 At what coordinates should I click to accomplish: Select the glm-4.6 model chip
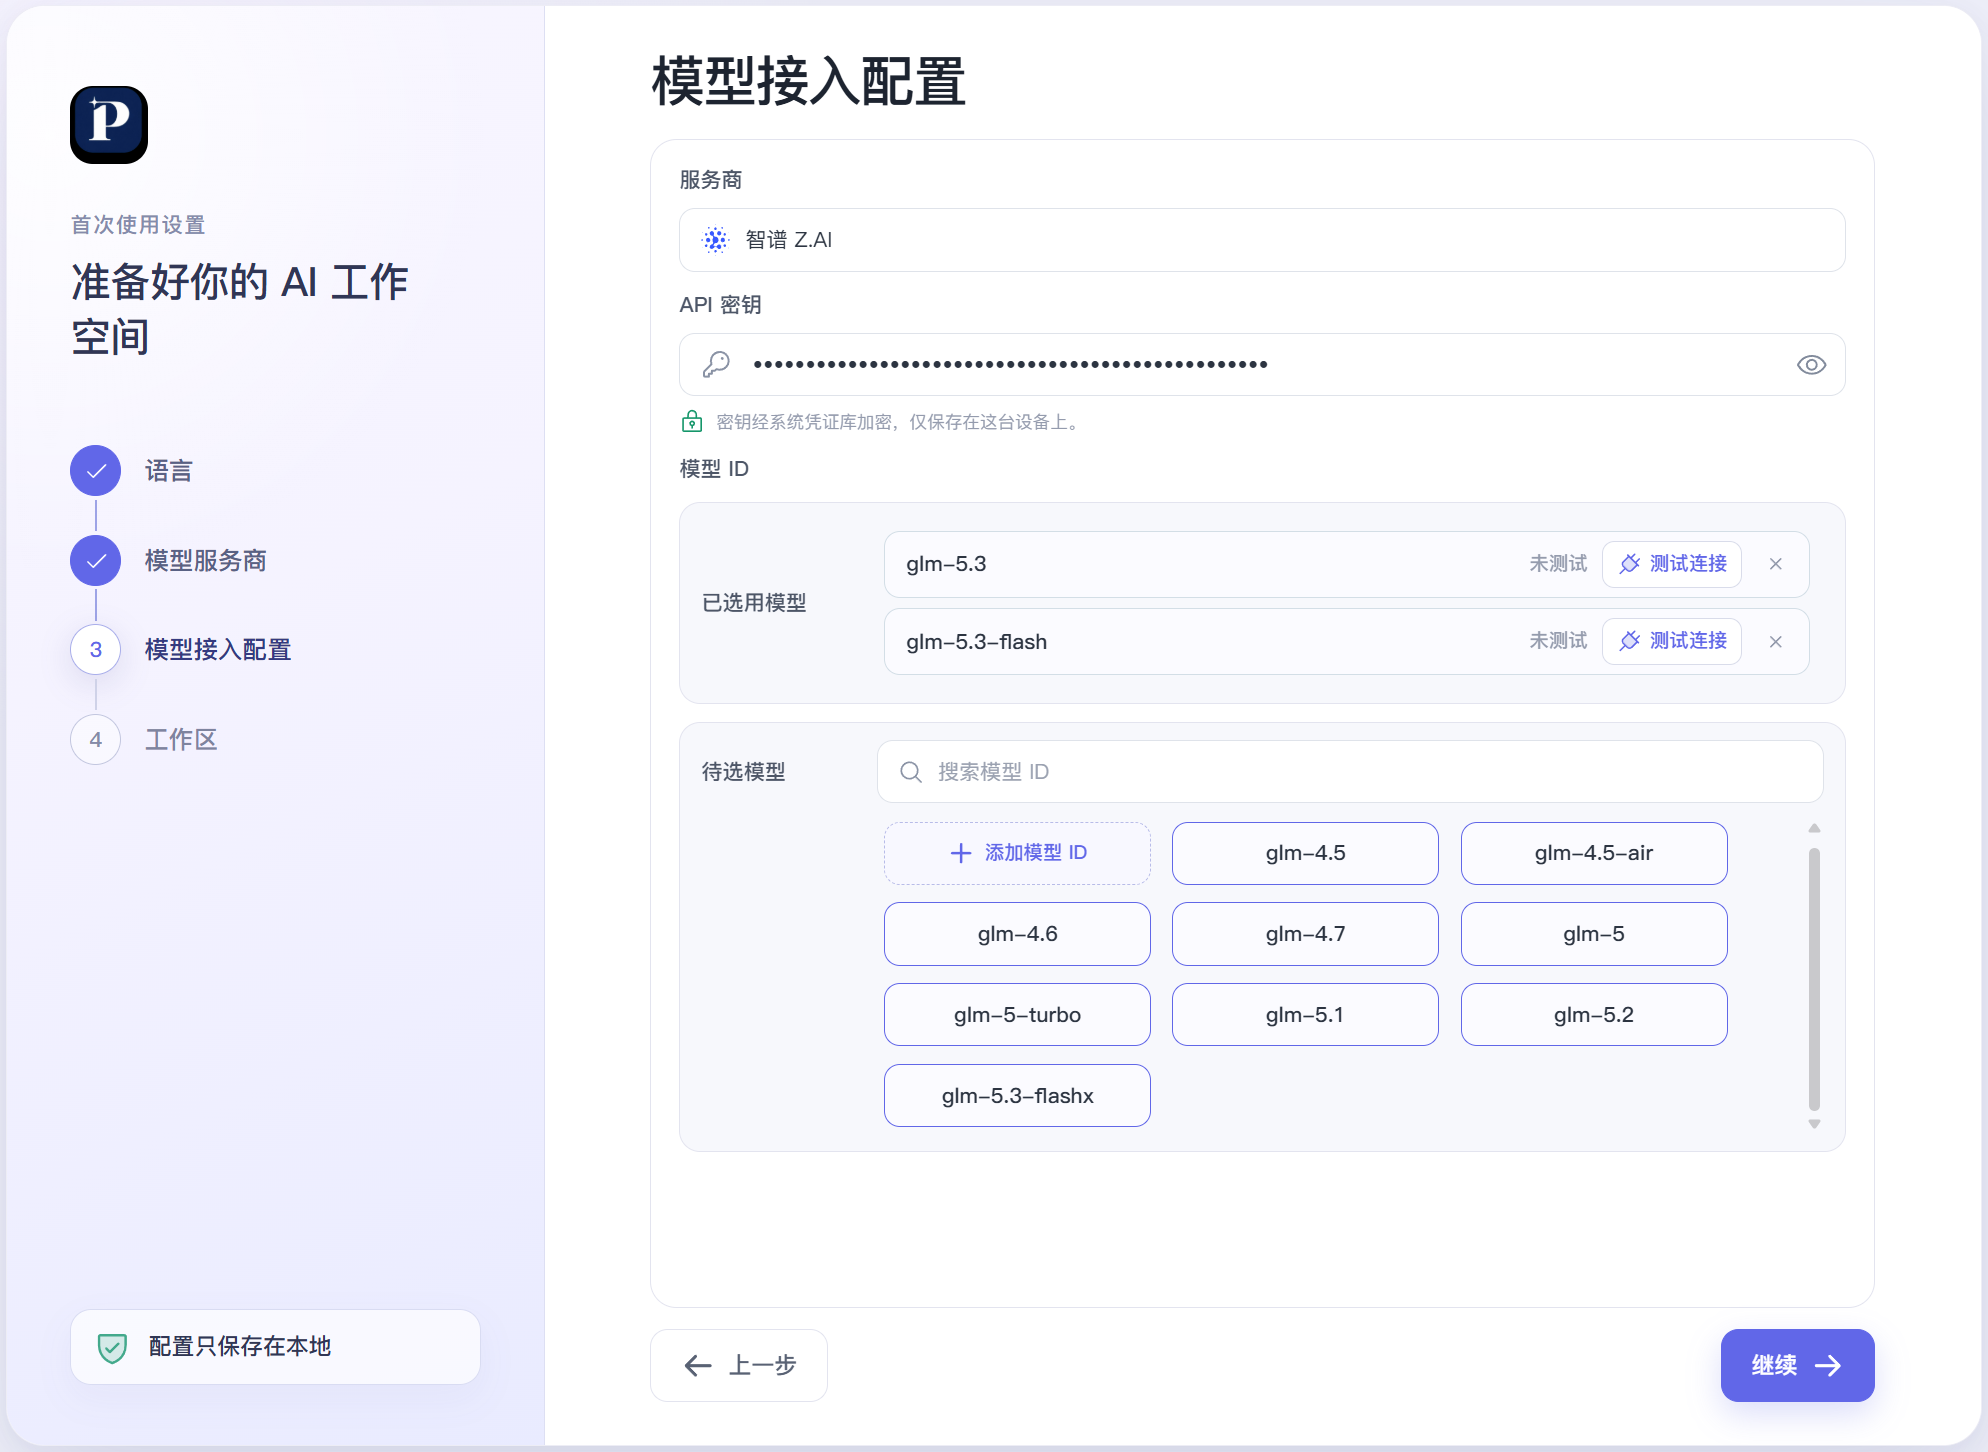click(1017, 934)
